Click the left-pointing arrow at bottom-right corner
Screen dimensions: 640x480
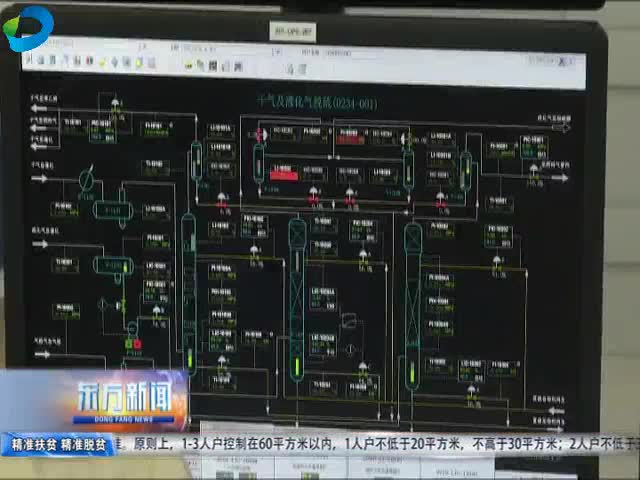[556, 411]
